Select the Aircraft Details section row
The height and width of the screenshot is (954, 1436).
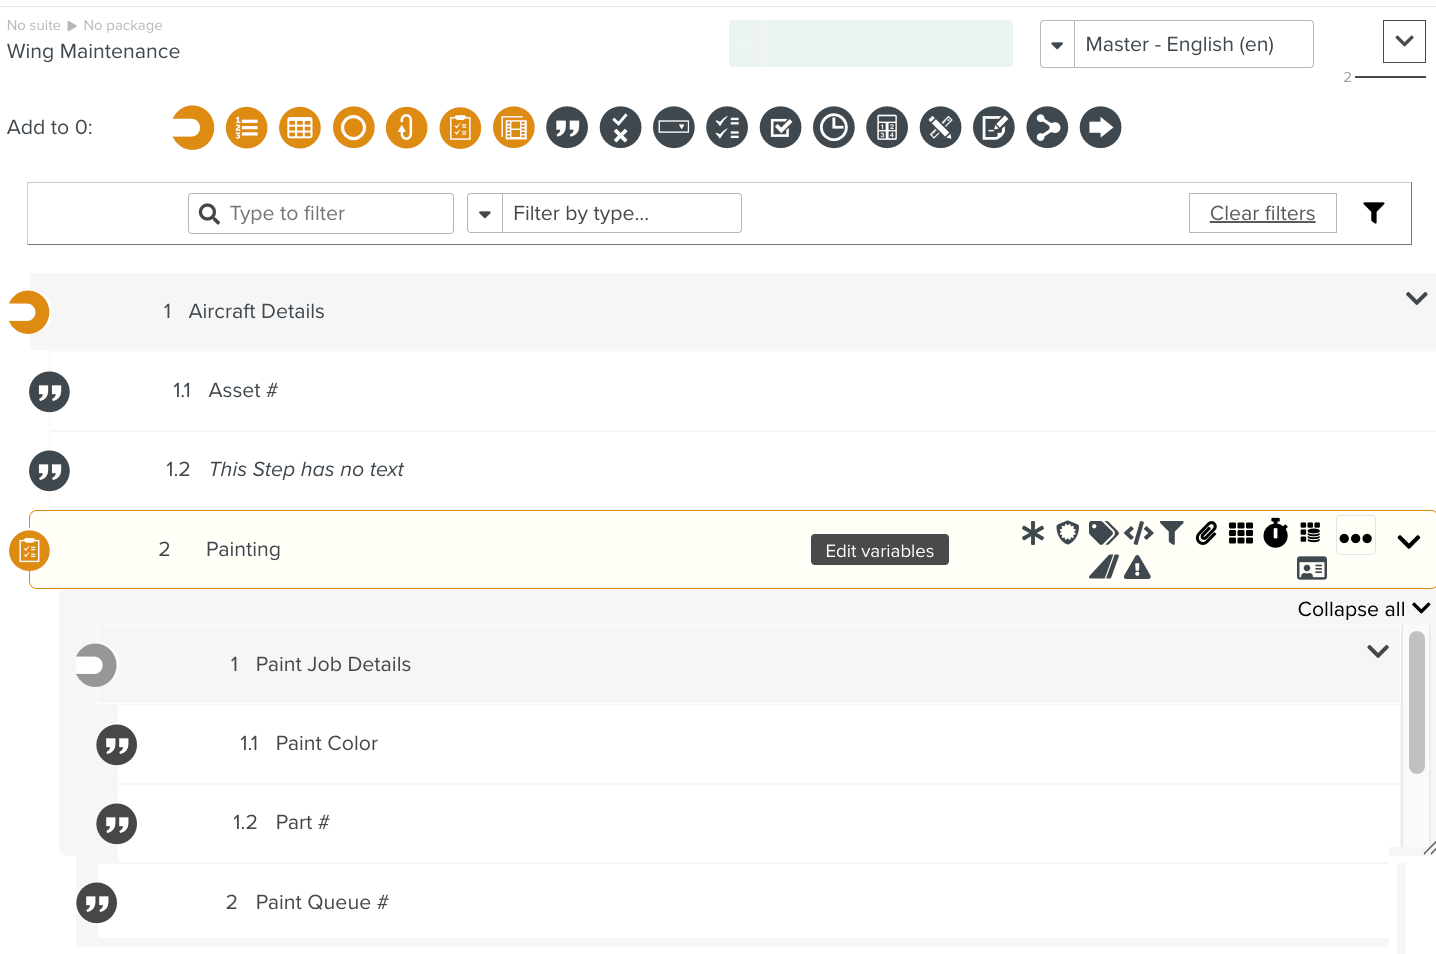click(x=733, y=311)
